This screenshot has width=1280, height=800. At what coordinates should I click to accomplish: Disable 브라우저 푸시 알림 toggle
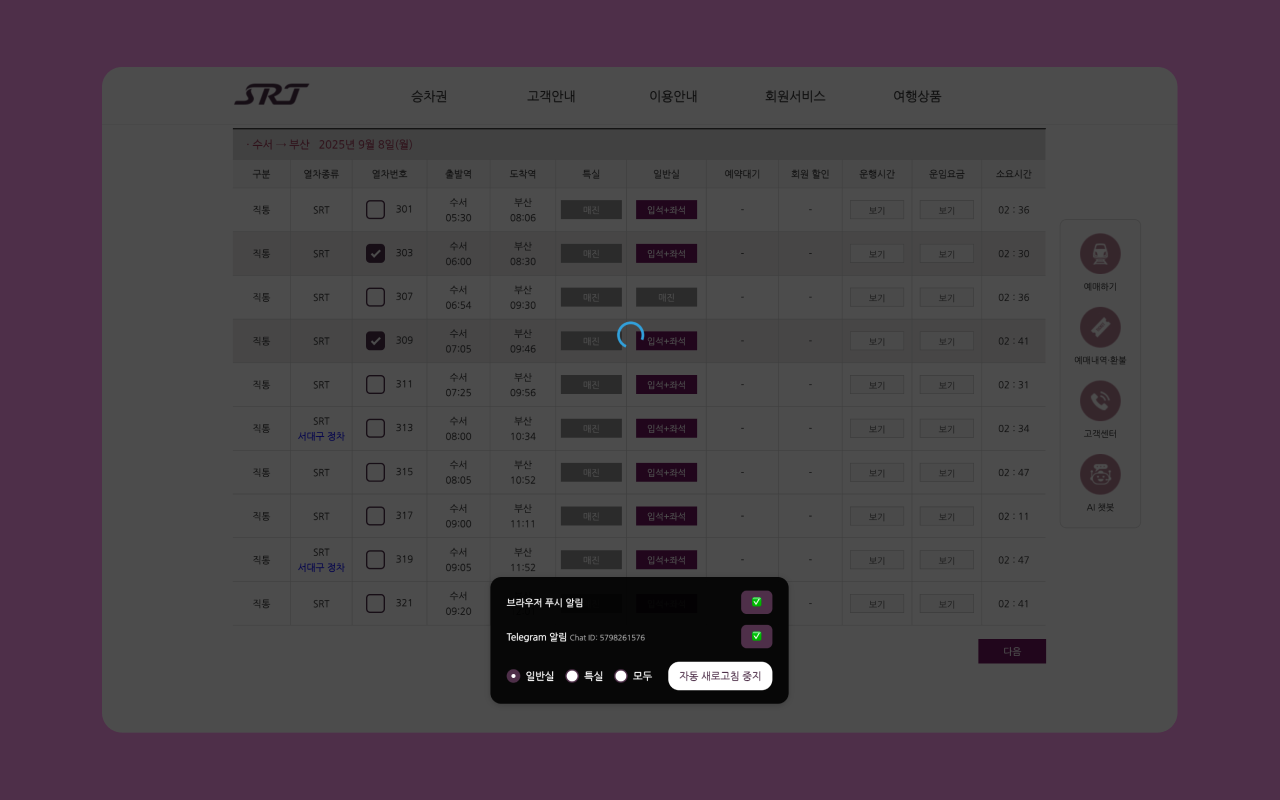pos(757,602)
